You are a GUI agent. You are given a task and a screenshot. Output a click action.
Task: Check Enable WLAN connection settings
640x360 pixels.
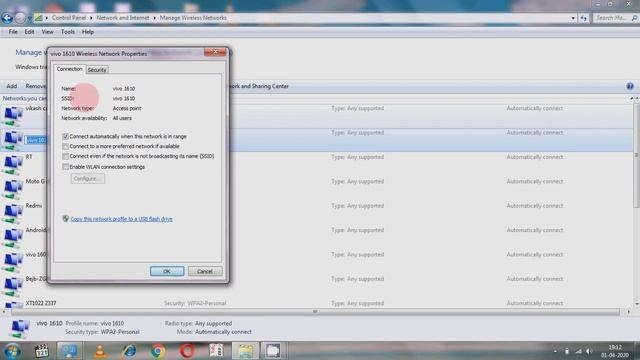(x=65, y=167)
